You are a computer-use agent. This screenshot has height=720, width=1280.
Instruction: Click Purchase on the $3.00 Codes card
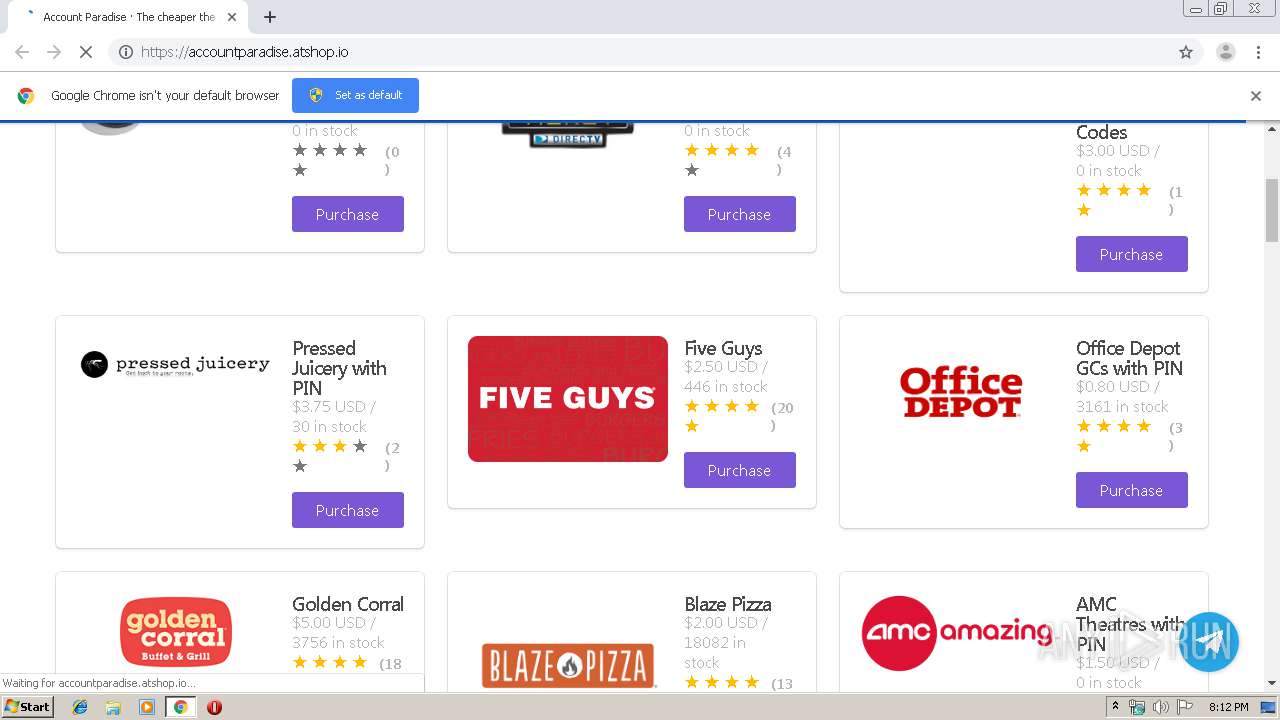point(1132,254)
